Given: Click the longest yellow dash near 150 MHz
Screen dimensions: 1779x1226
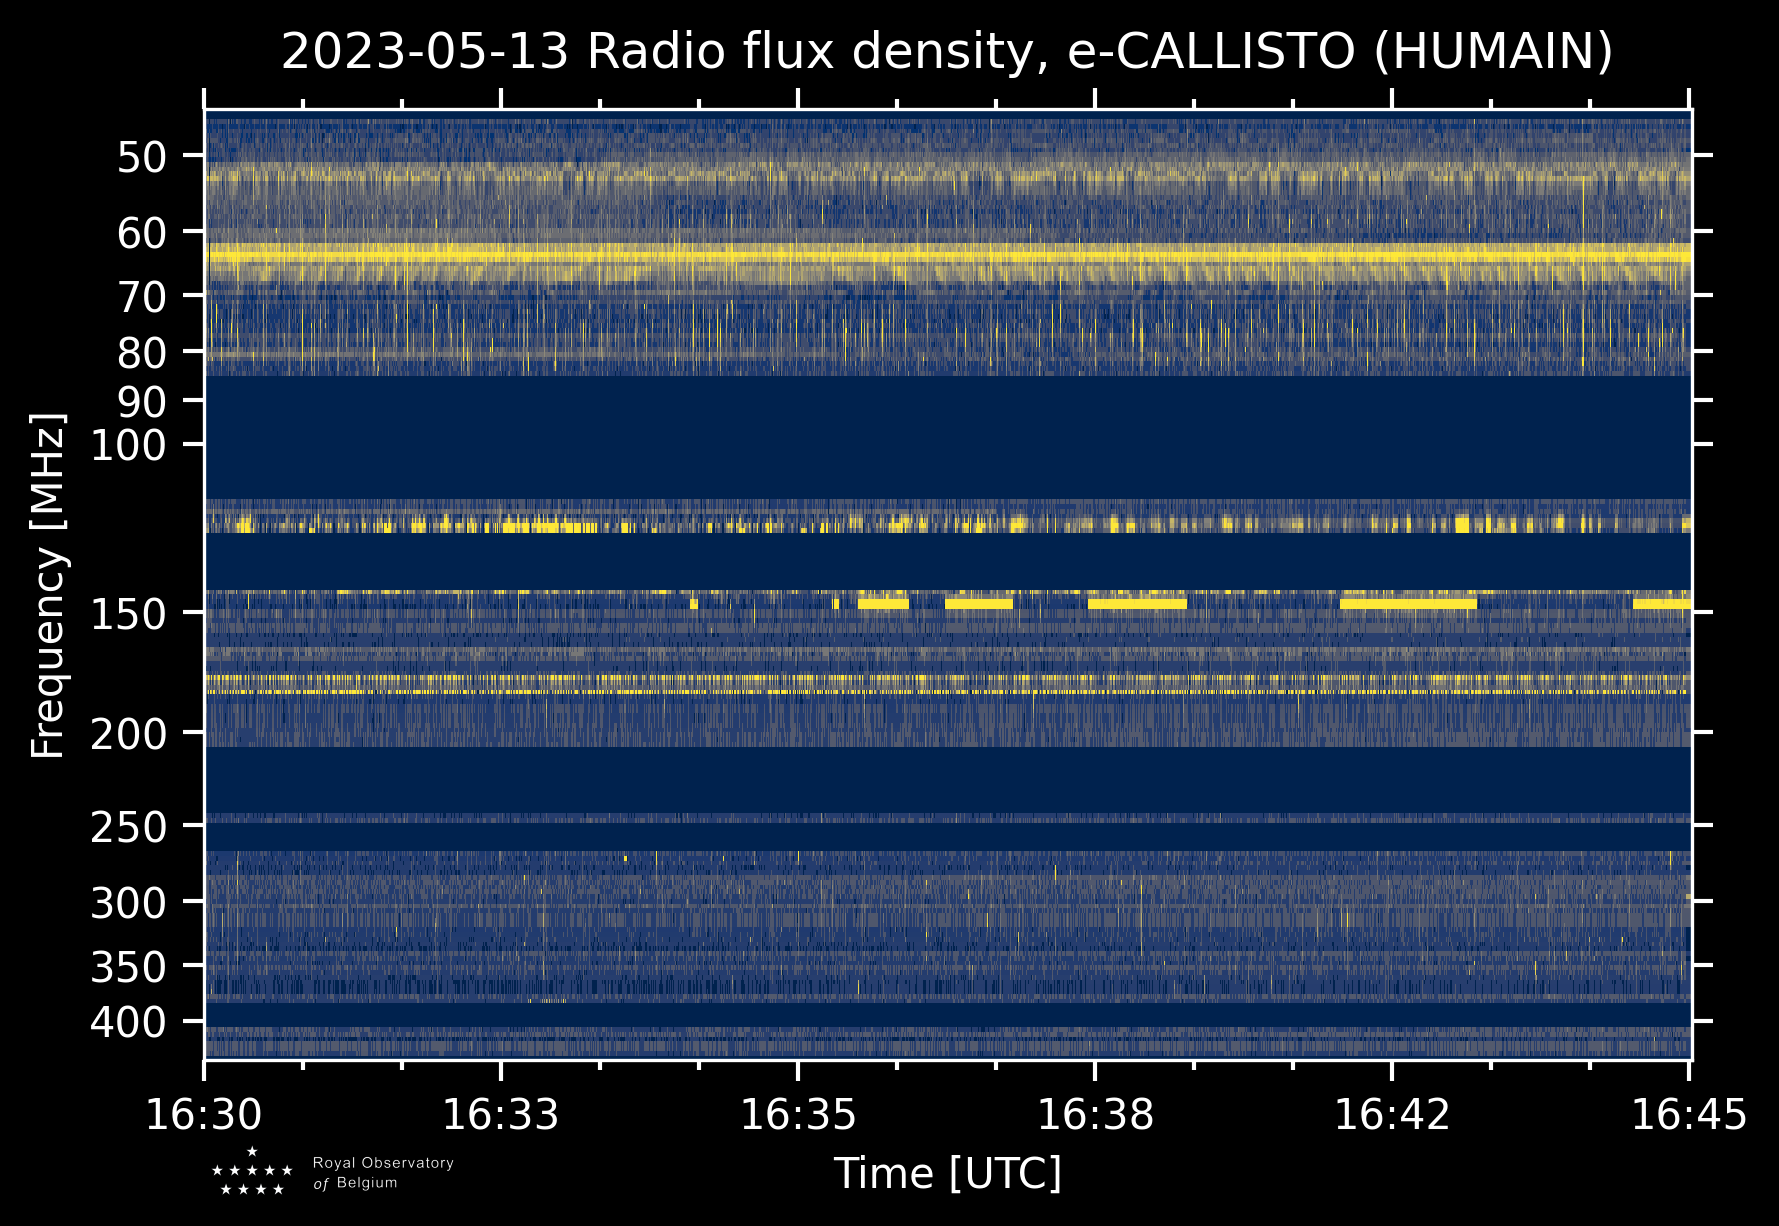Looking at the screenshot, I should click(x=1408, y=604).
